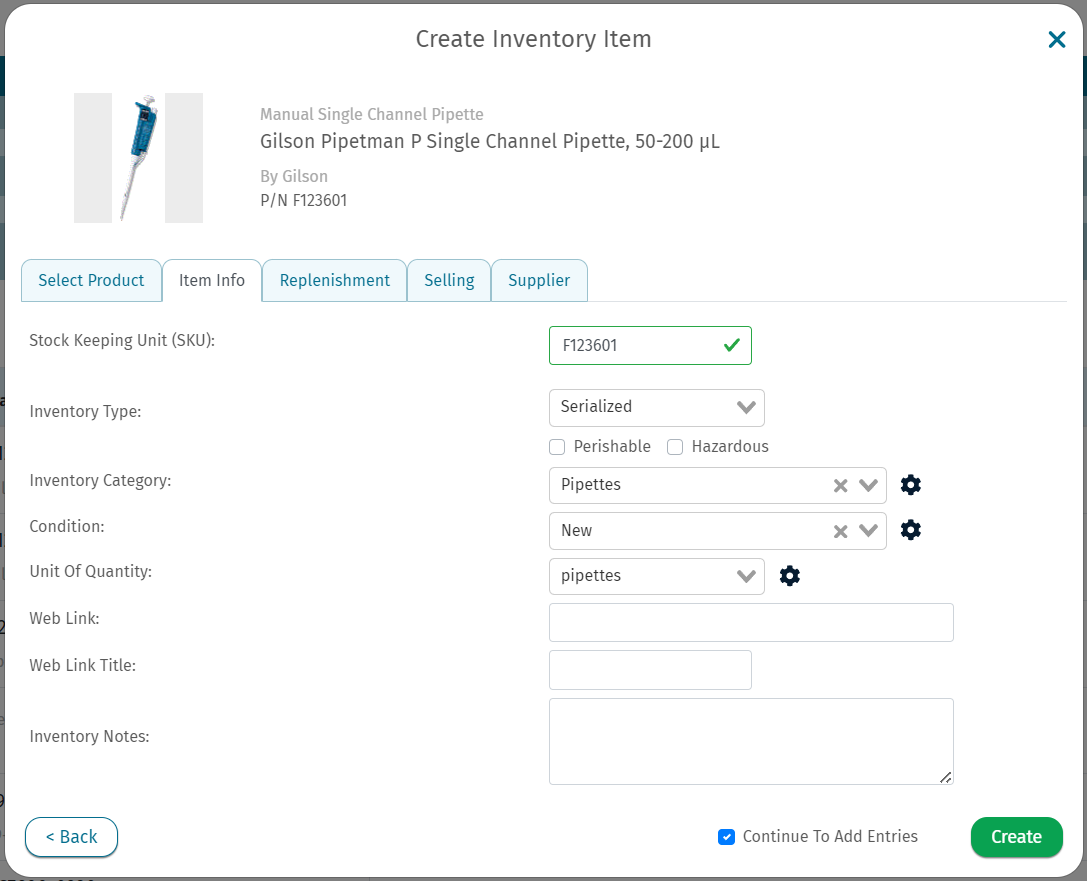Open Inventory Category settings gear
Viewport: 1087px width, 881px height.
910,485
